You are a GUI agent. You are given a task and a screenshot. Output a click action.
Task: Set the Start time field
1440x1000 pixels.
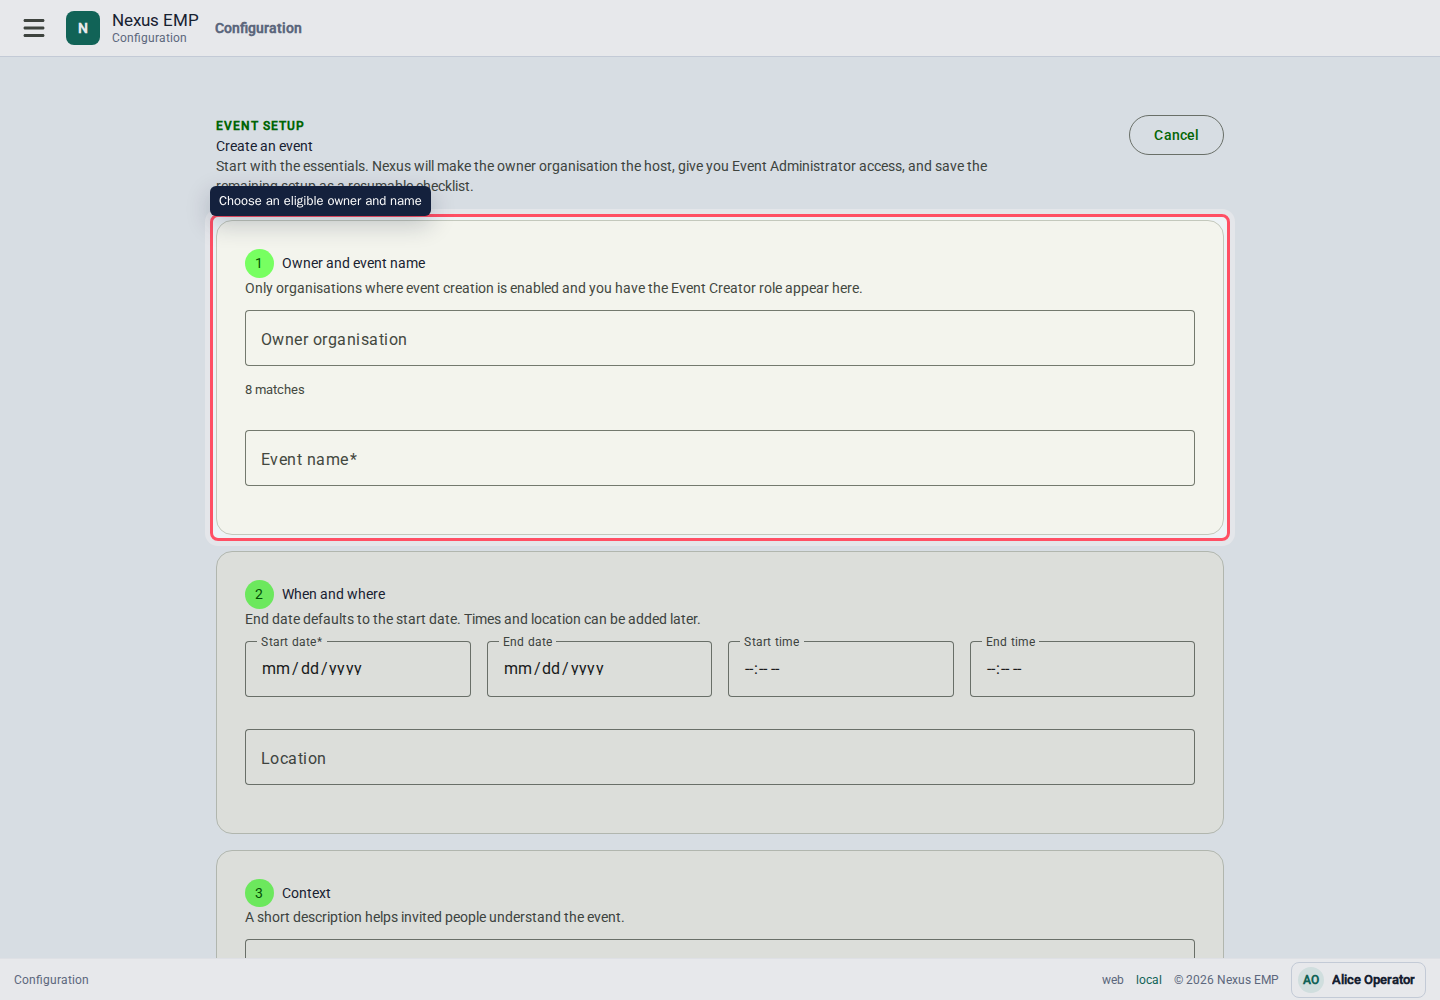(x=841, y=669)
